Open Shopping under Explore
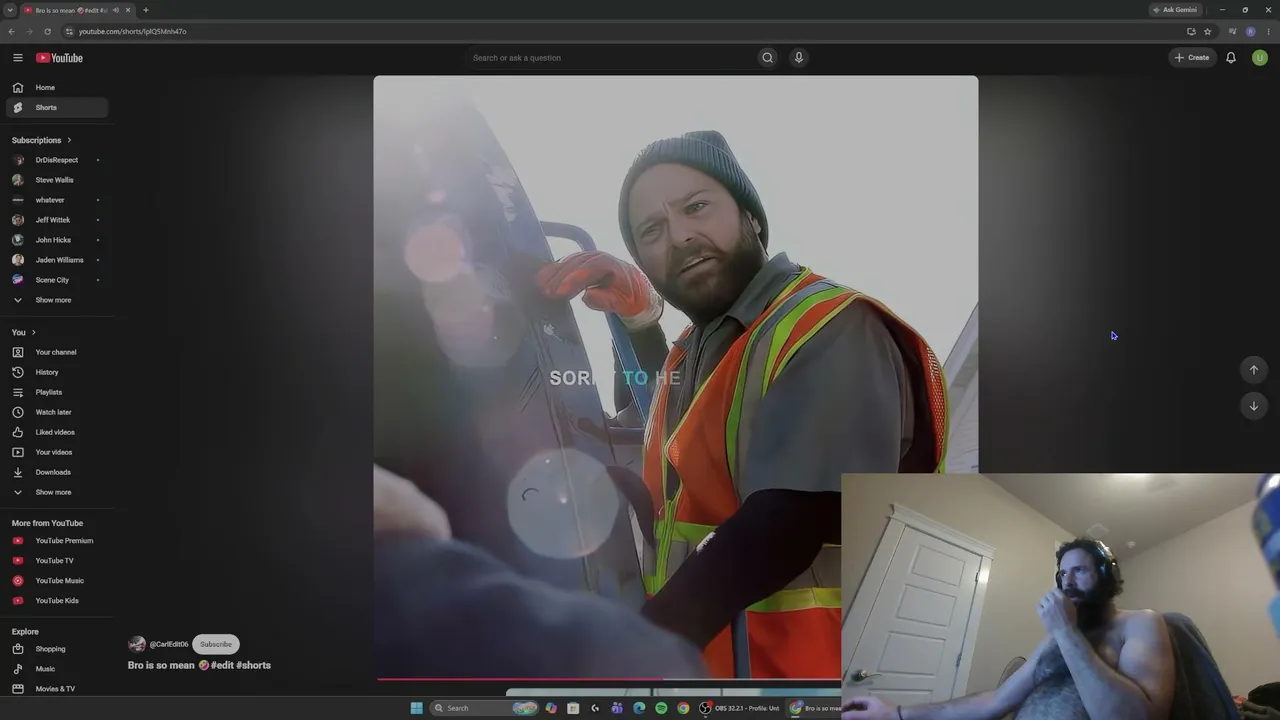This screenshot has width=1280, height=720. [56, 649]
